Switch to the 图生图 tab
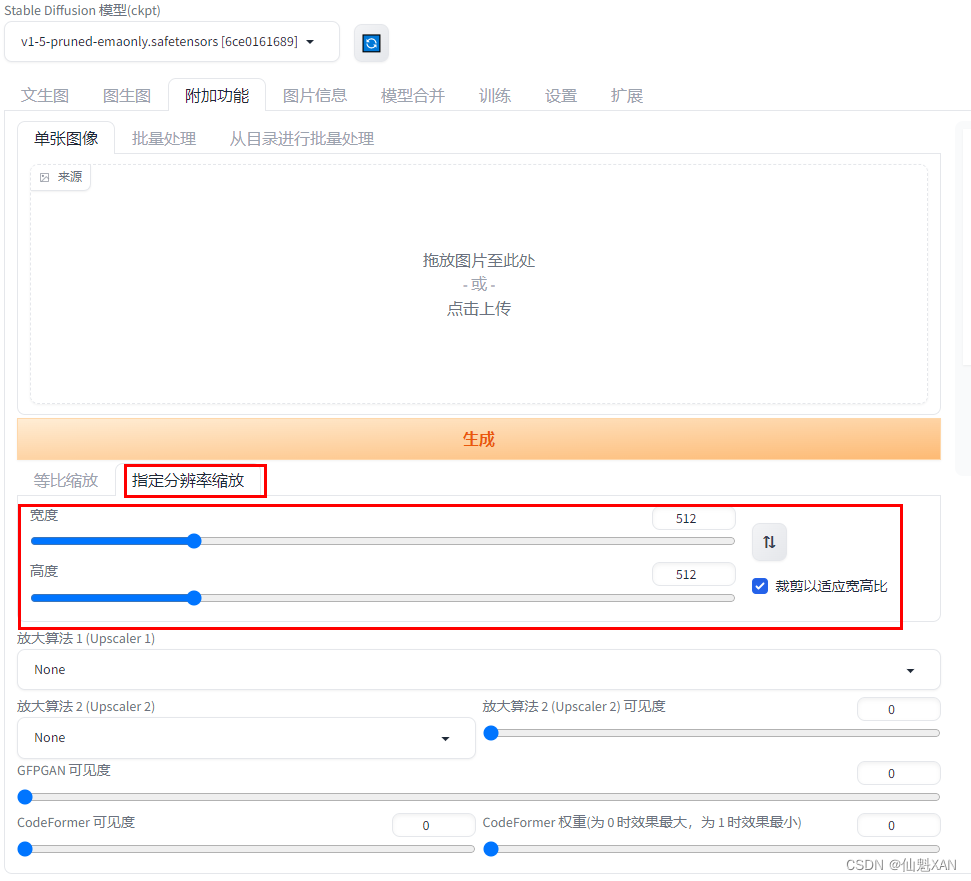The image size is (971, 881). click(x=126, y=95)
